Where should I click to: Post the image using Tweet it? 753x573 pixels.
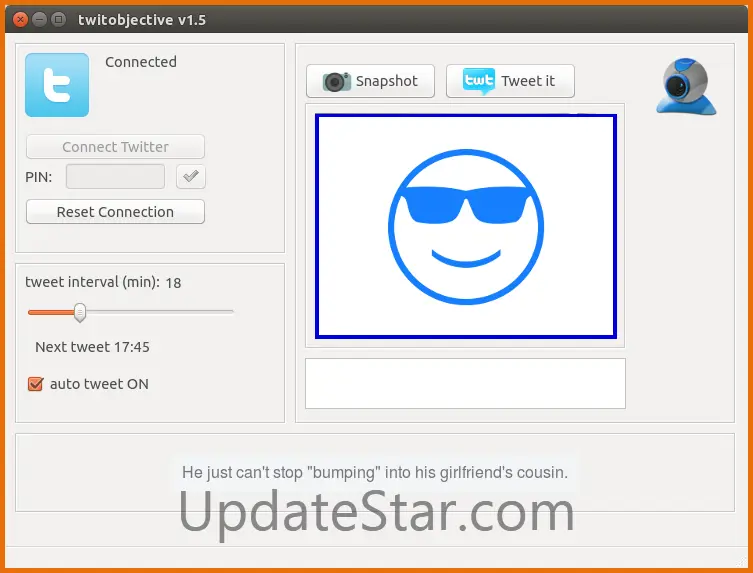click(510, 81)
